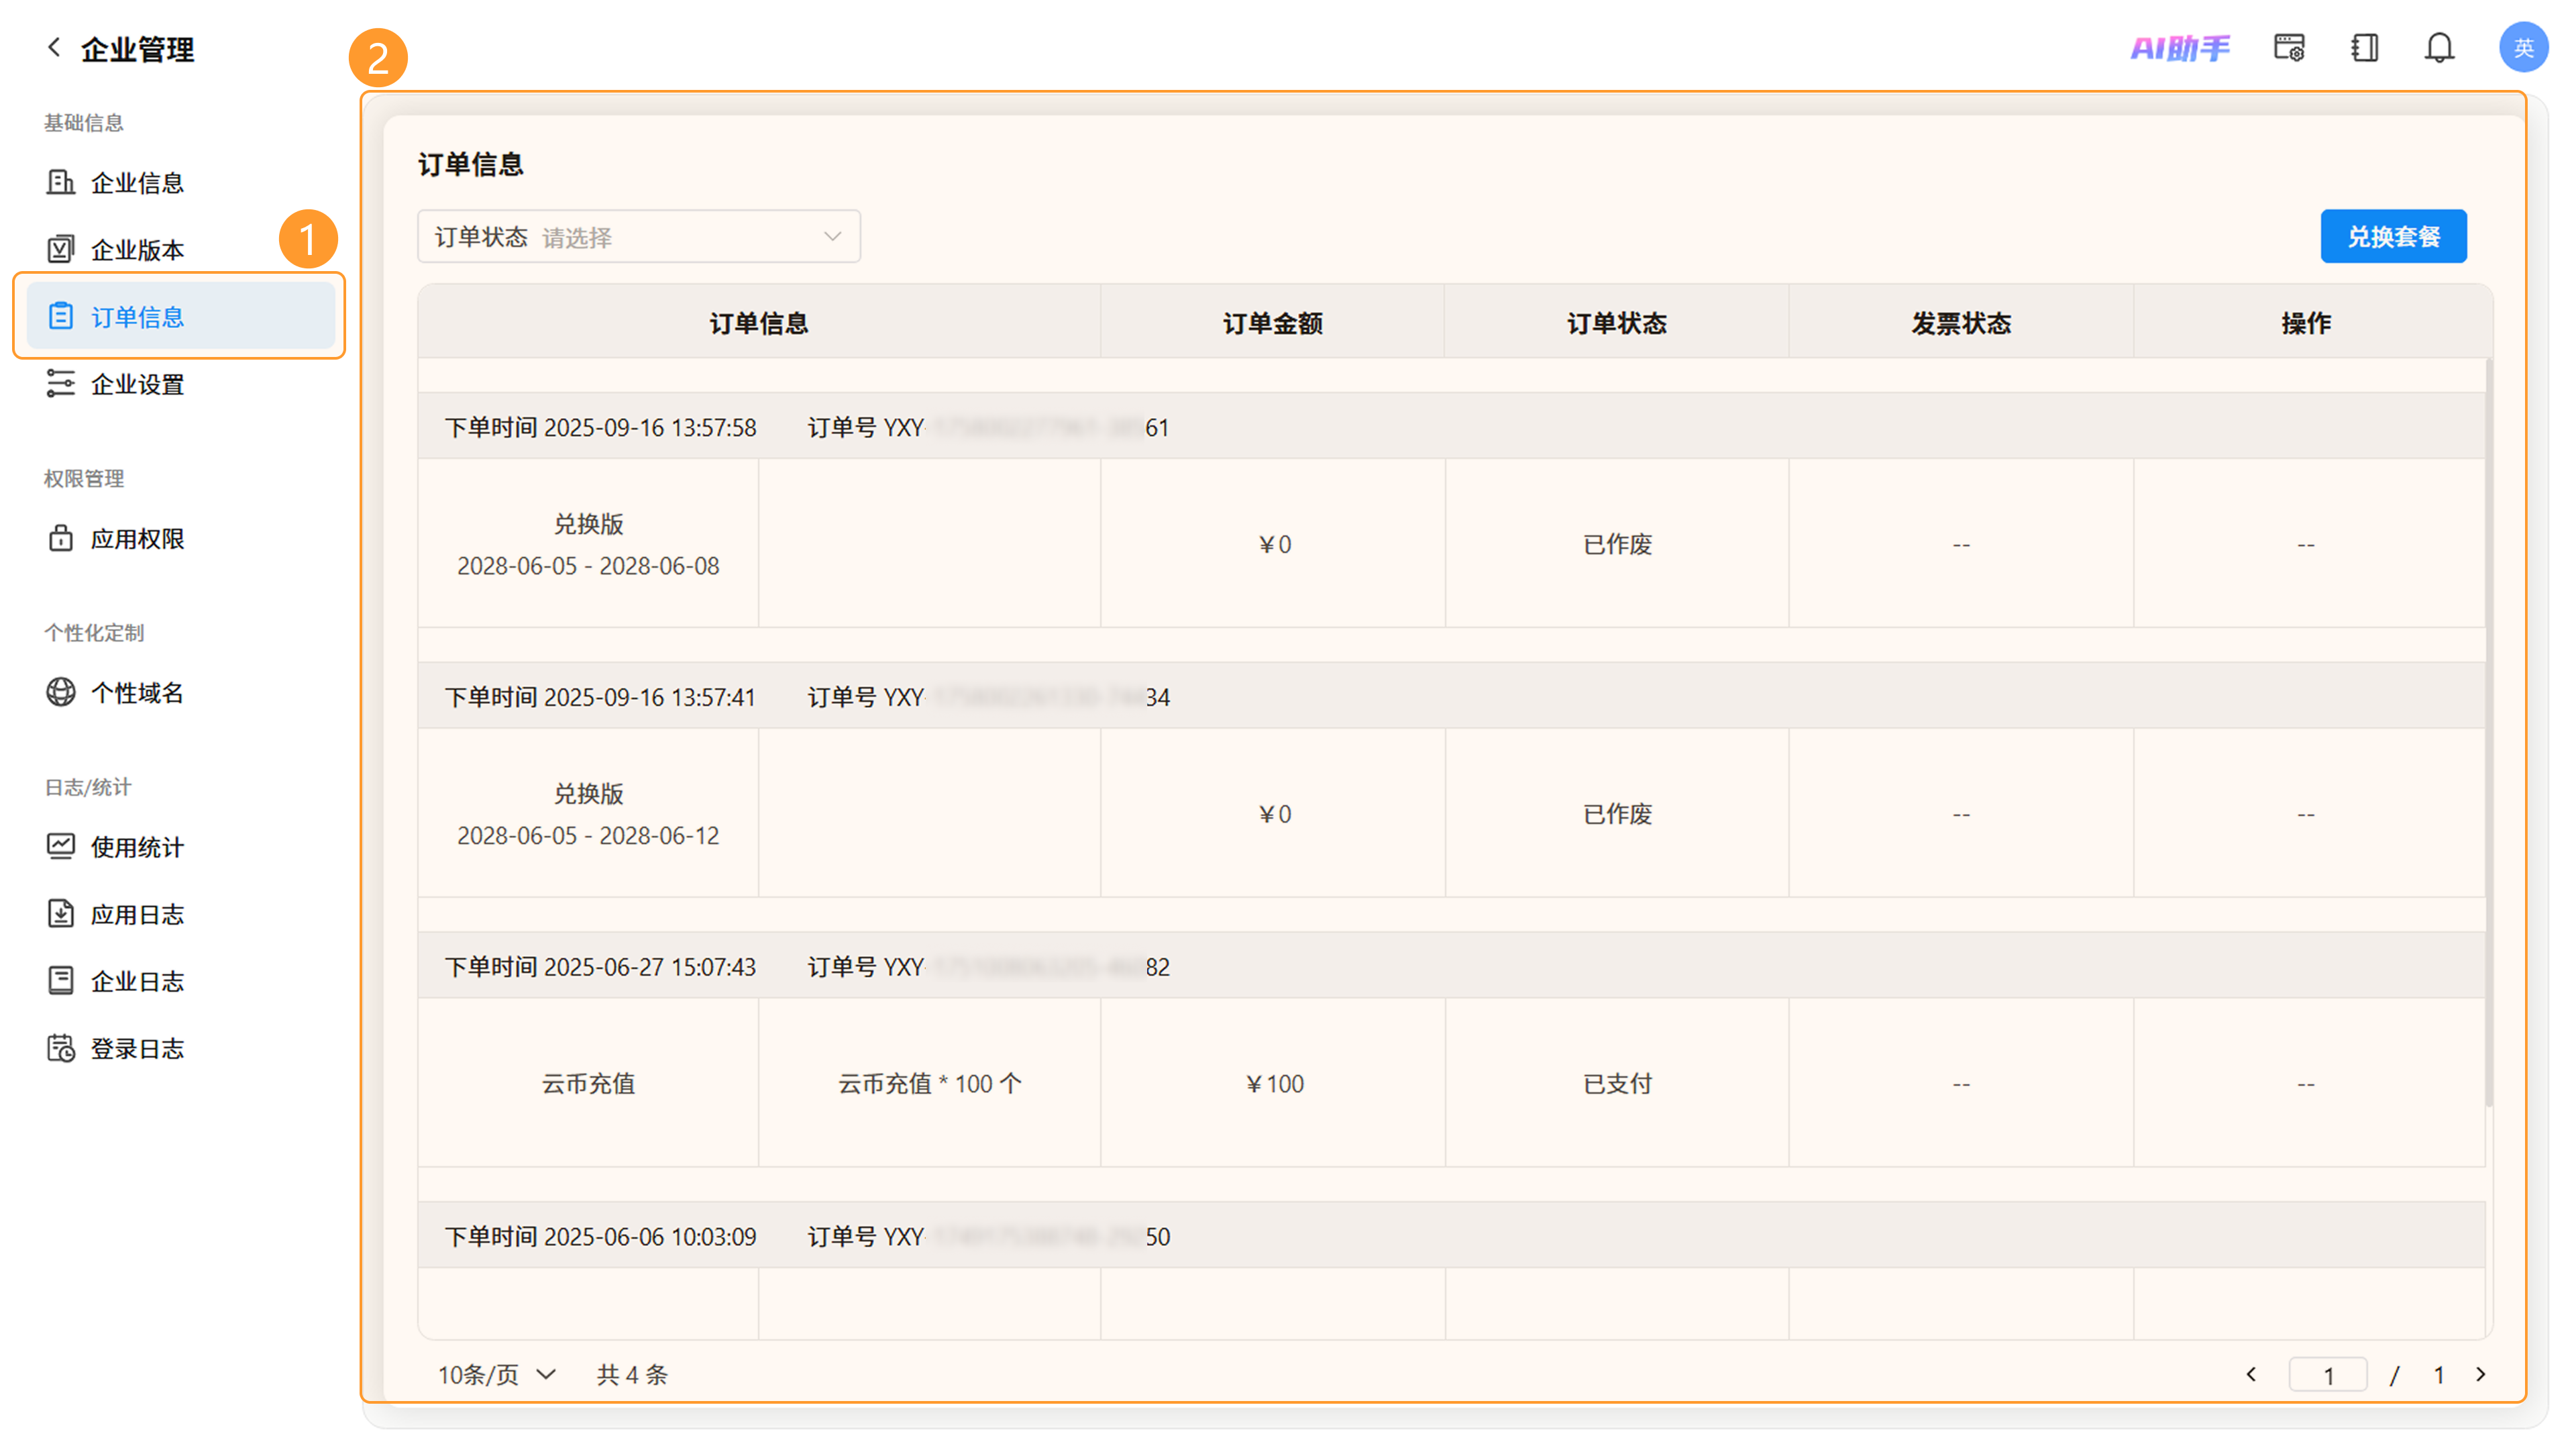Click the 兑换套餐 button
2576x1448 pixels.
click(2393, 237)
